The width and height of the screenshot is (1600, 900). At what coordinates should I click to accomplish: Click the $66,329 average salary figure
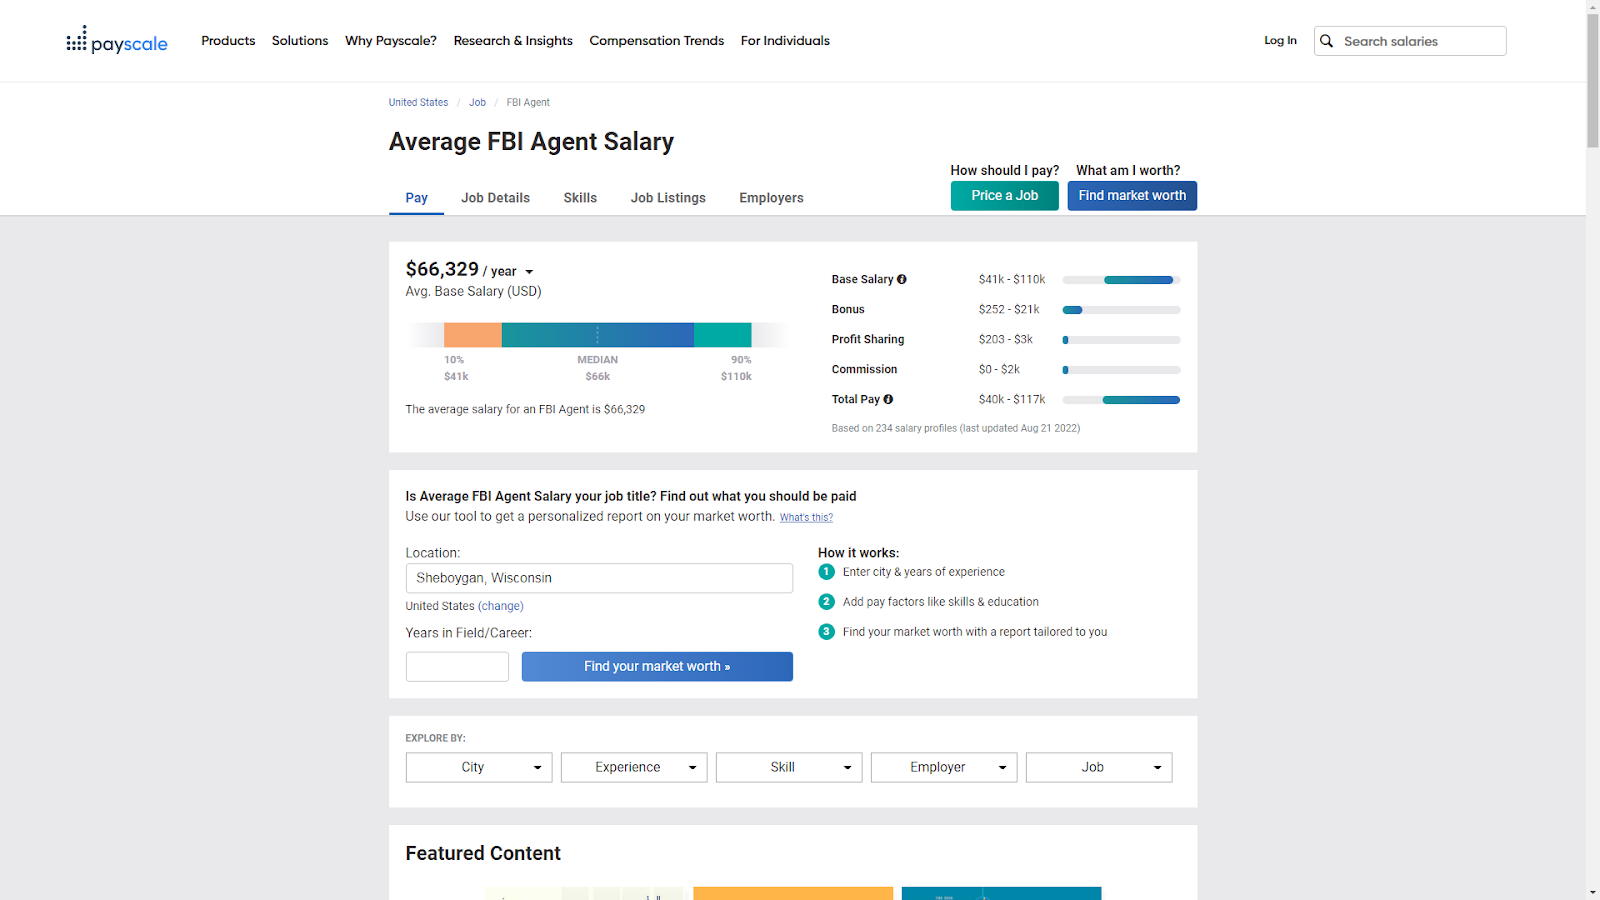[442, 269]
